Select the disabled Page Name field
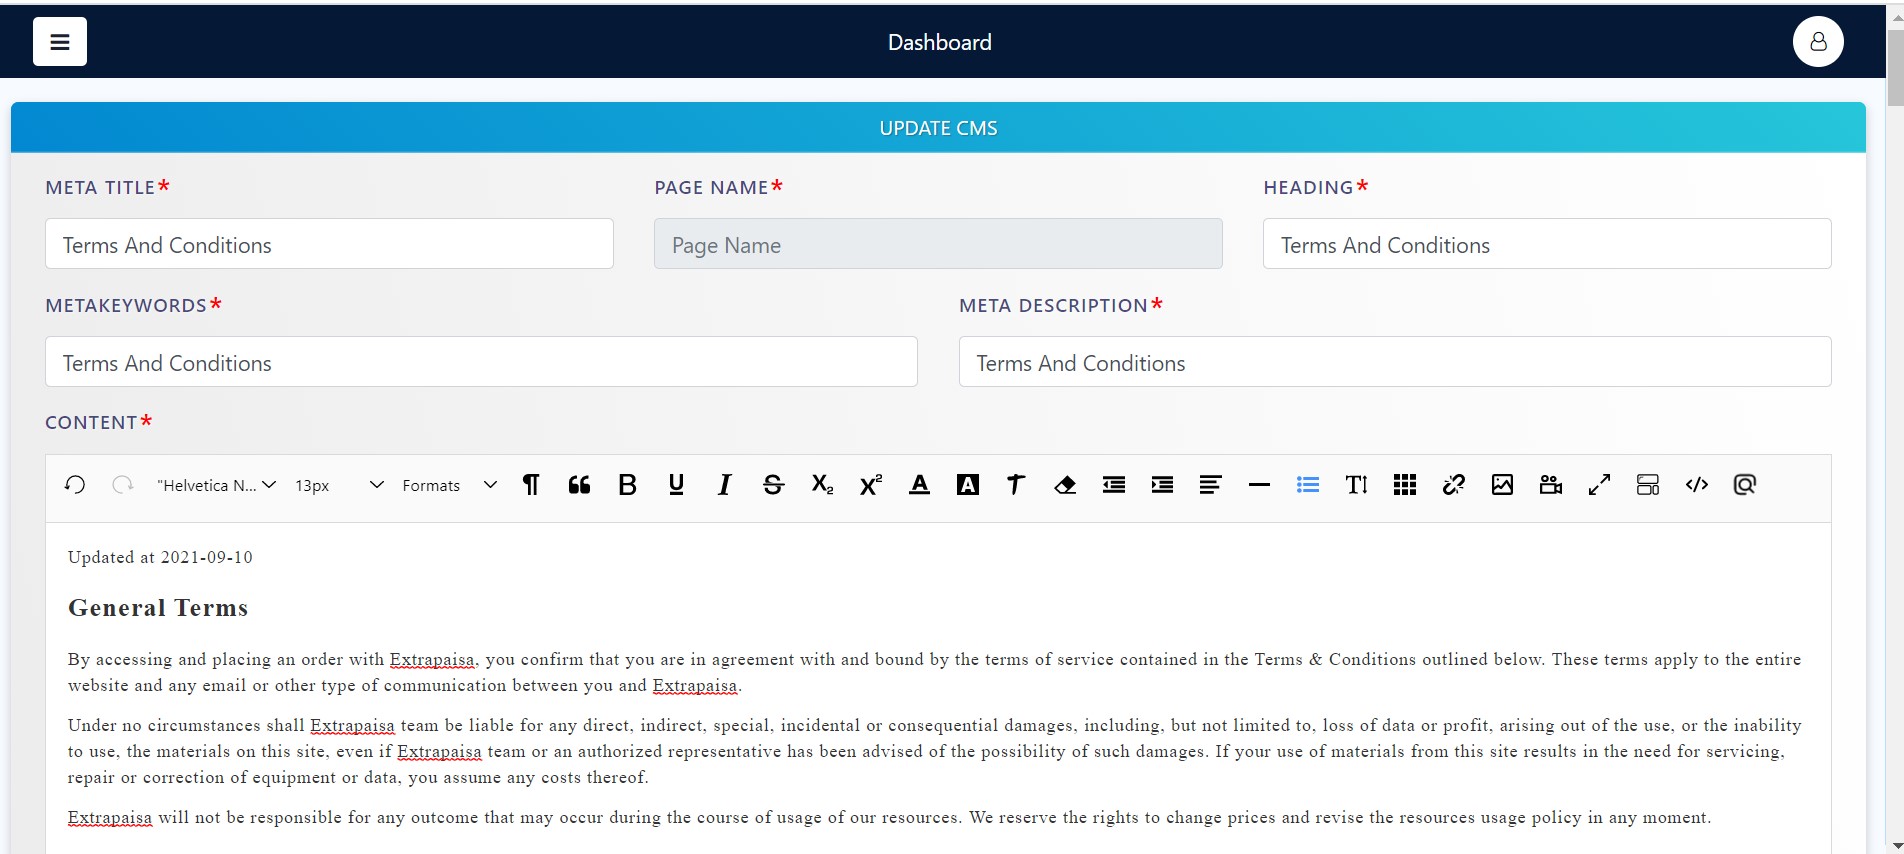 (x=938, y=244)
